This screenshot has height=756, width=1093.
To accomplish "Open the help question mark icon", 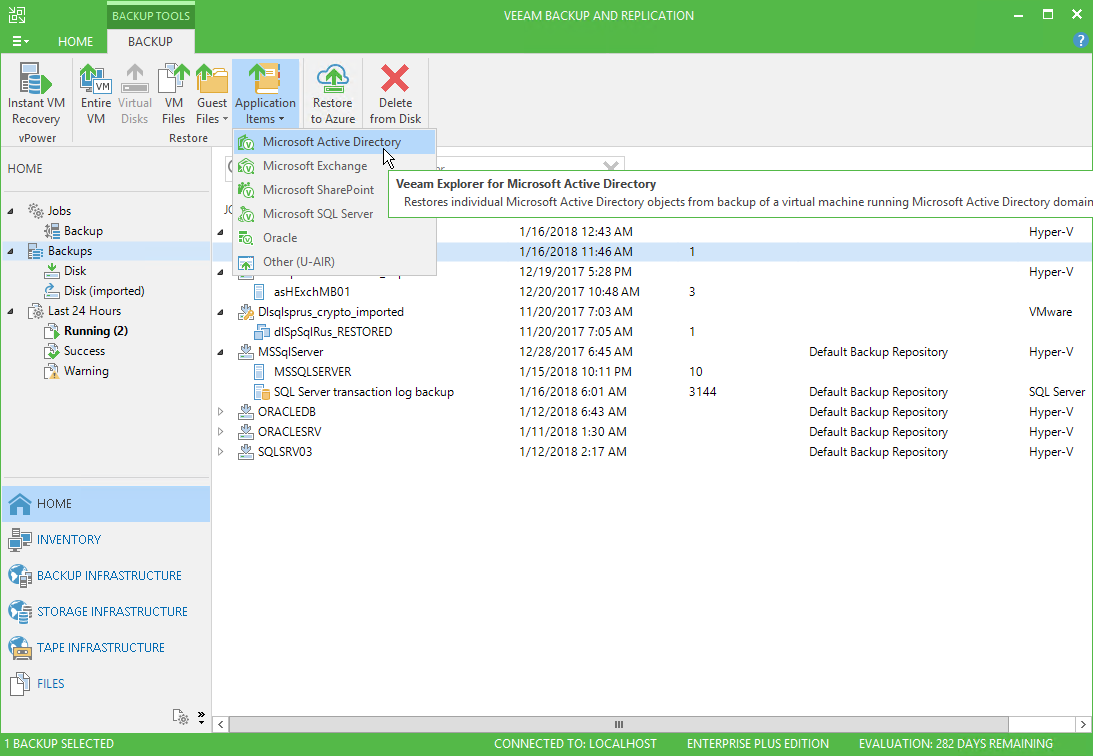I will tap(1080, 40).
